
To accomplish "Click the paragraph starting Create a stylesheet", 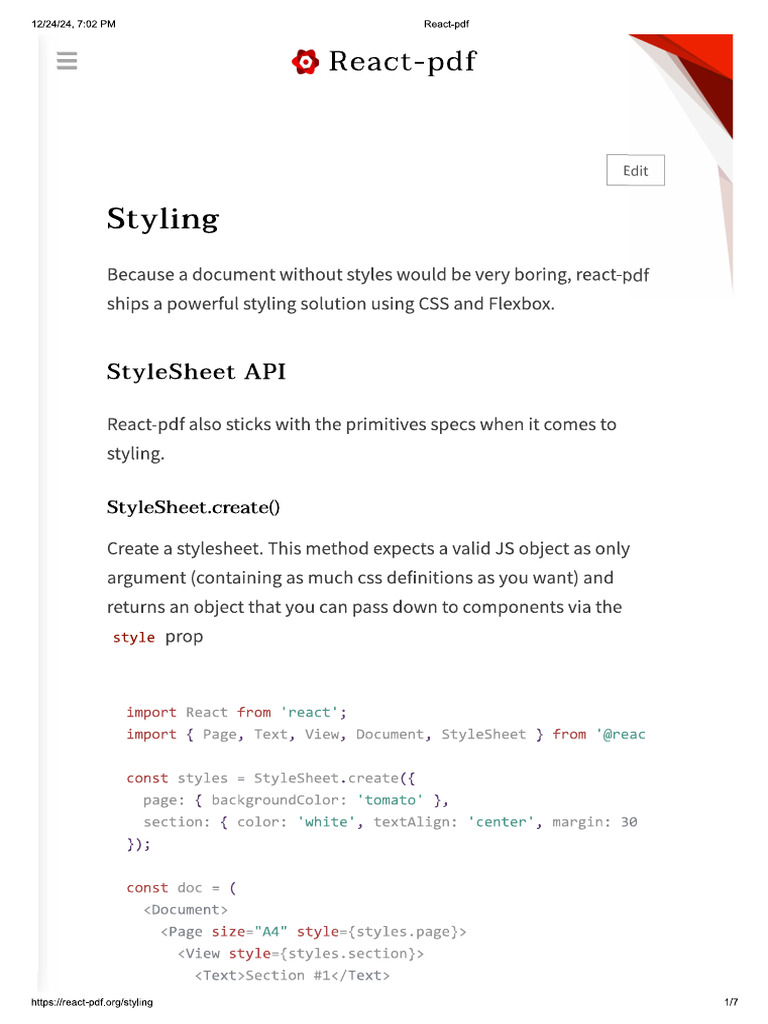I will 369,592.
